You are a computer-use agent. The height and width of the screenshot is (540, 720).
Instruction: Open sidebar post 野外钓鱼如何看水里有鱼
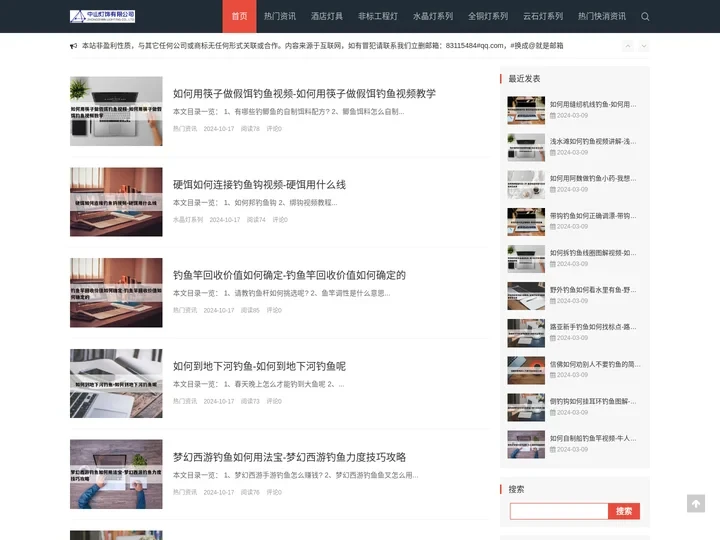(593, 290)
